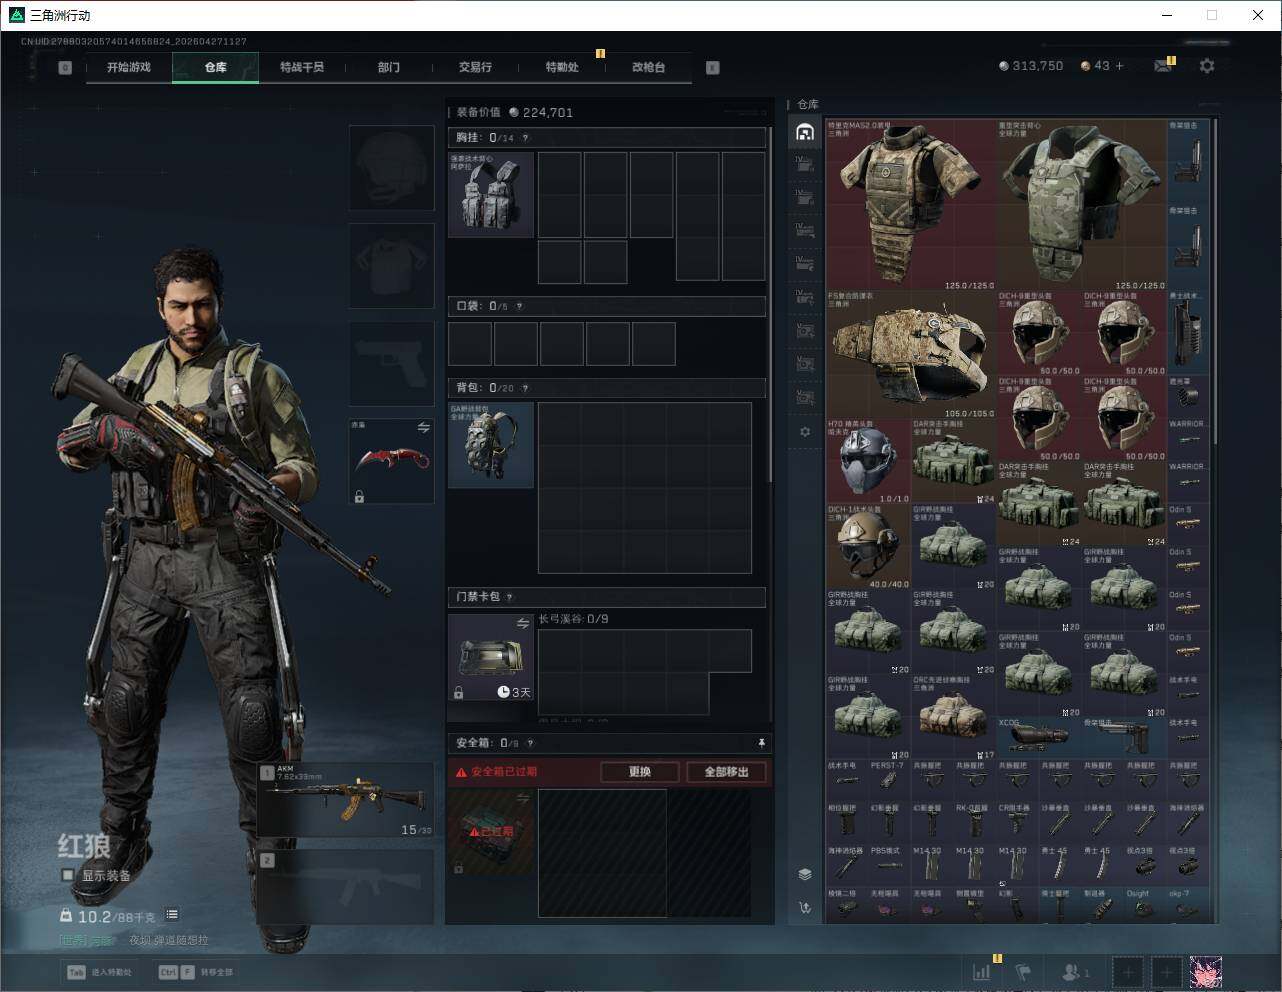Click the plus icon beside the 43 currency
The height and width of the screenshot is (992, 1282).
tap(1119, 66)
